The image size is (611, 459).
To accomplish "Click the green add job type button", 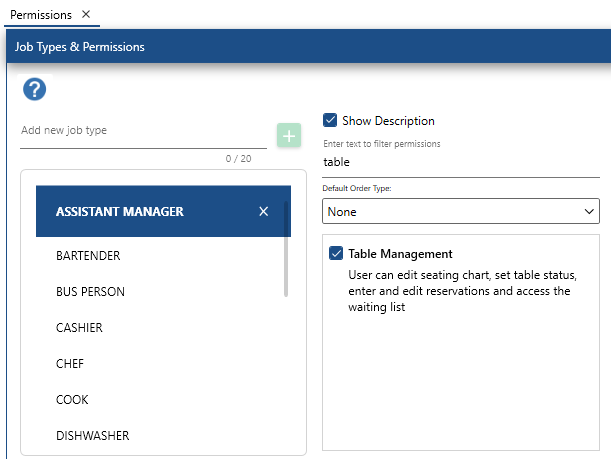I will coord(289,136).
